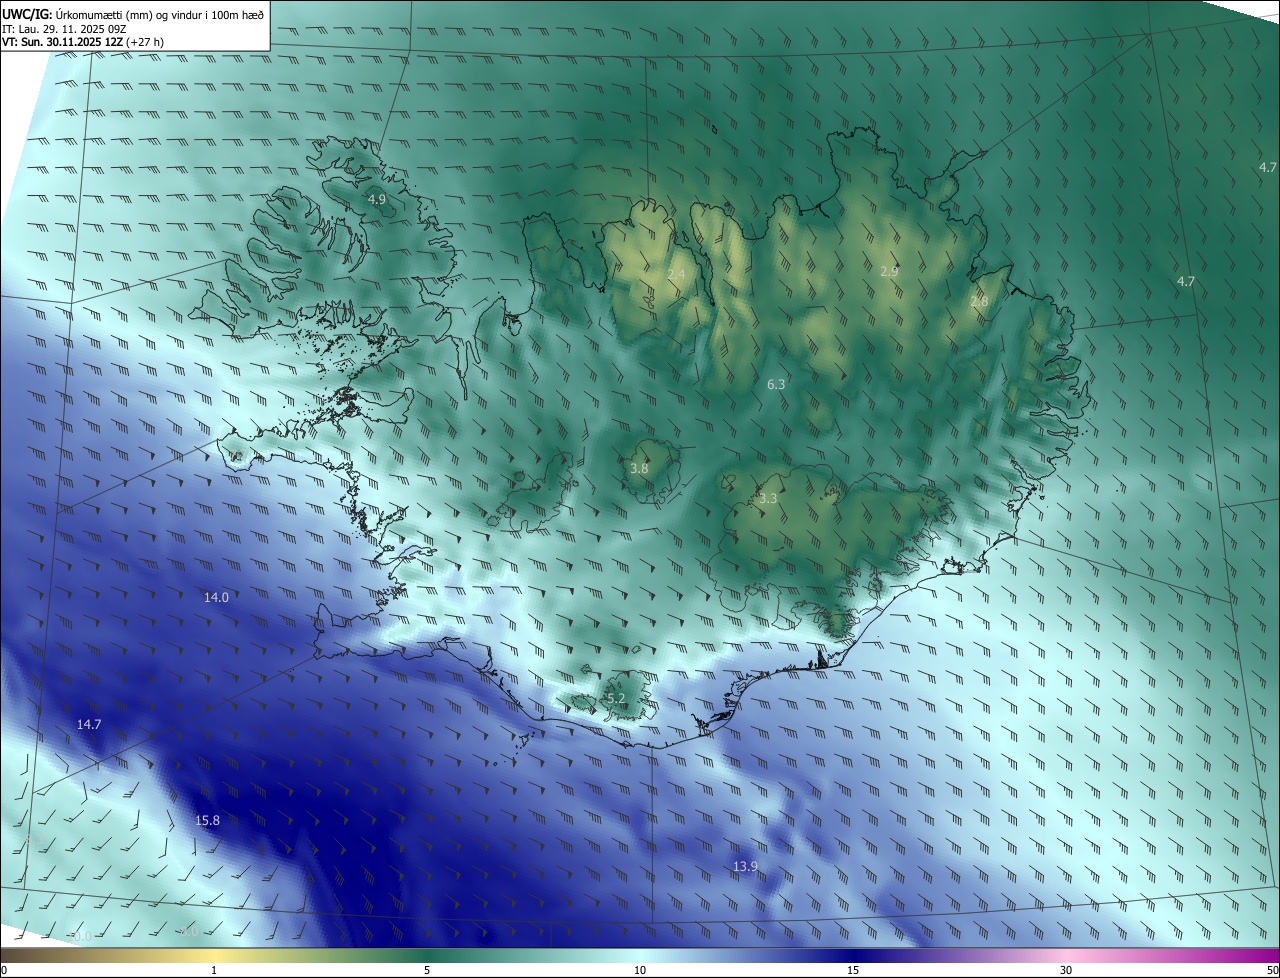Viewport: 1280px width, 978px height.
Task: Click the 5 tick label on the colorbar
Action: coord(427,970)
